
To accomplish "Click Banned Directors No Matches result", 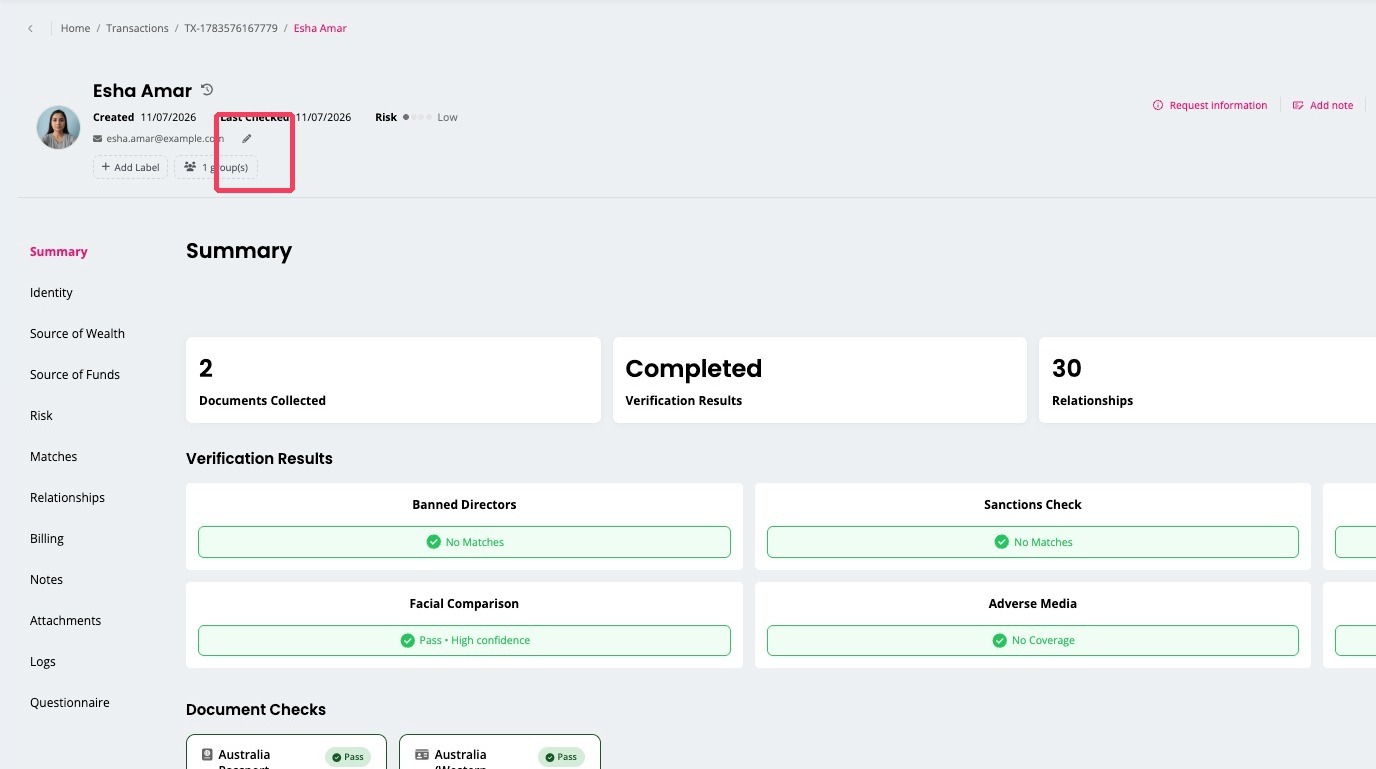I will (x=464, y=542).
